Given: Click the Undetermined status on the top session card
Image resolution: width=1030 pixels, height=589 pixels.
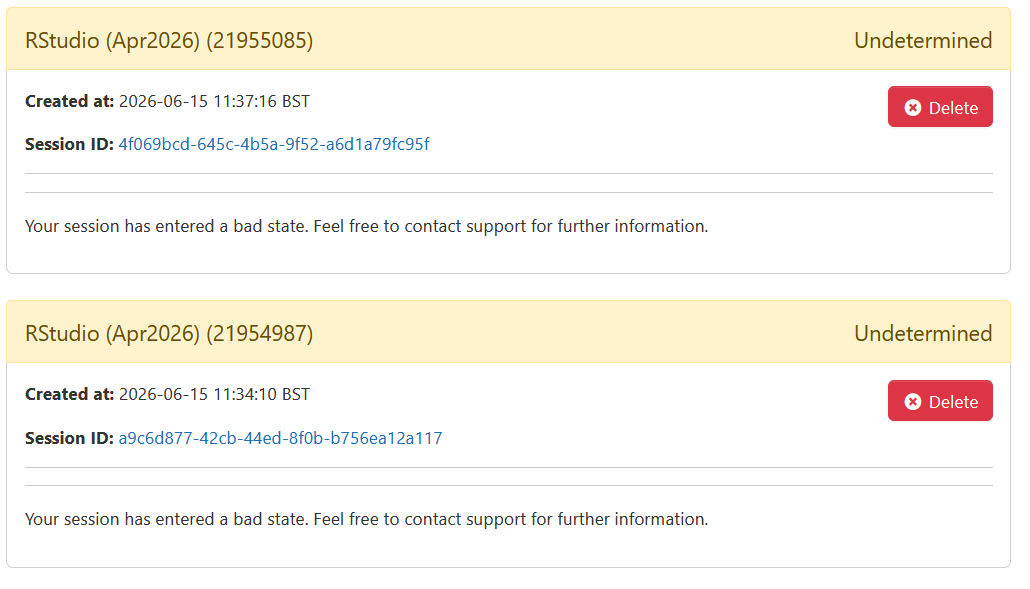Looking at the screenshot, I should pos(923,41).
